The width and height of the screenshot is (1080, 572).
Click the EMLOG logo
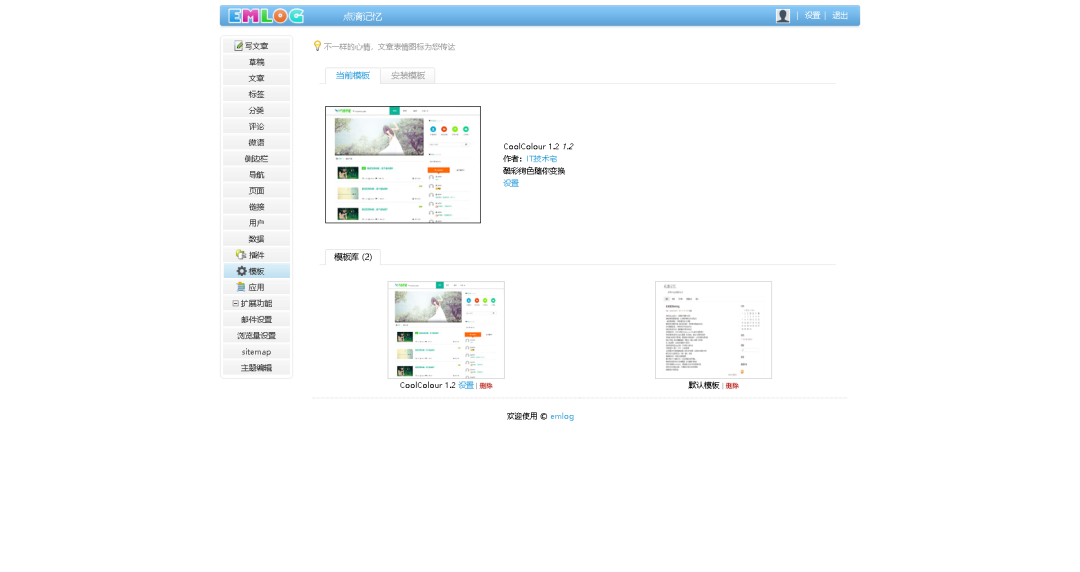pos(265,16)
